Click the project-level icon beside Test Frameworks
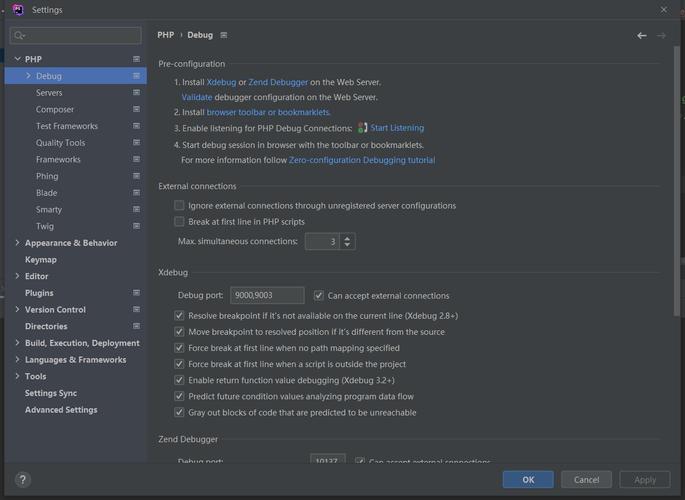Image resolution: width=685 pixels, height=500 pixels. click(x=136, y=126)
